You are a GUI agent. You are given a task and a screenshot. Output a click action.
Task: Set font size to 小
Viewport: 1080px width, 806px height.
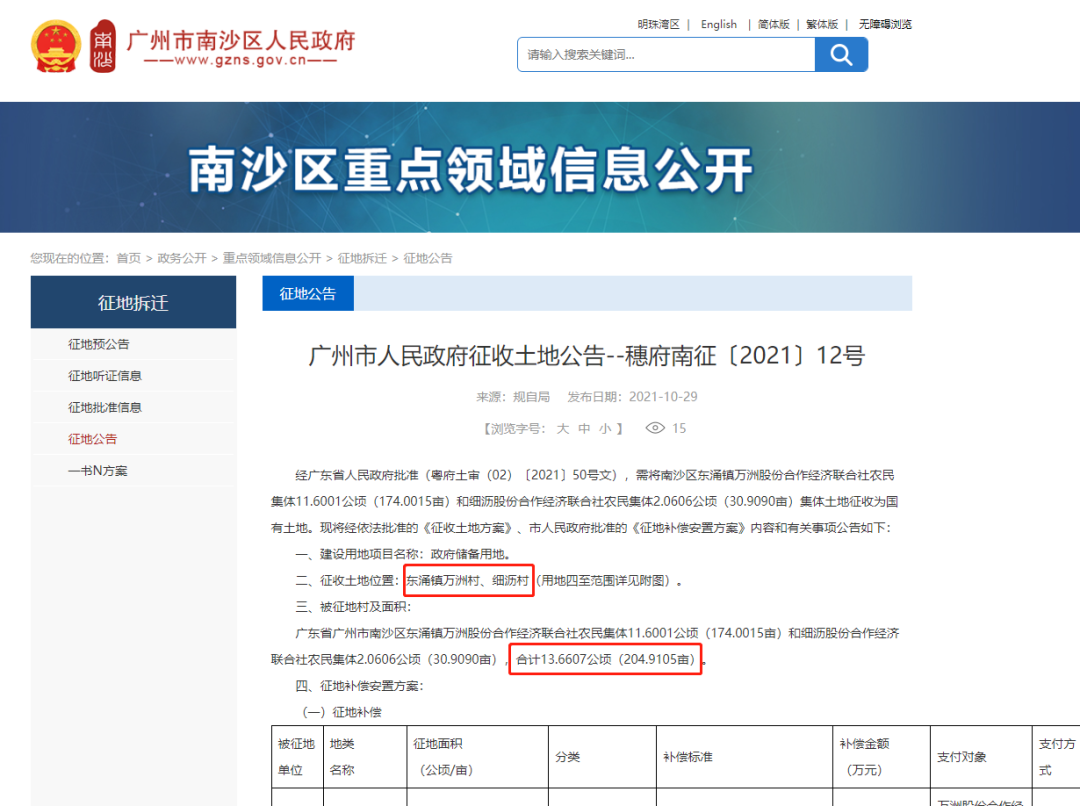coord(605,428)
